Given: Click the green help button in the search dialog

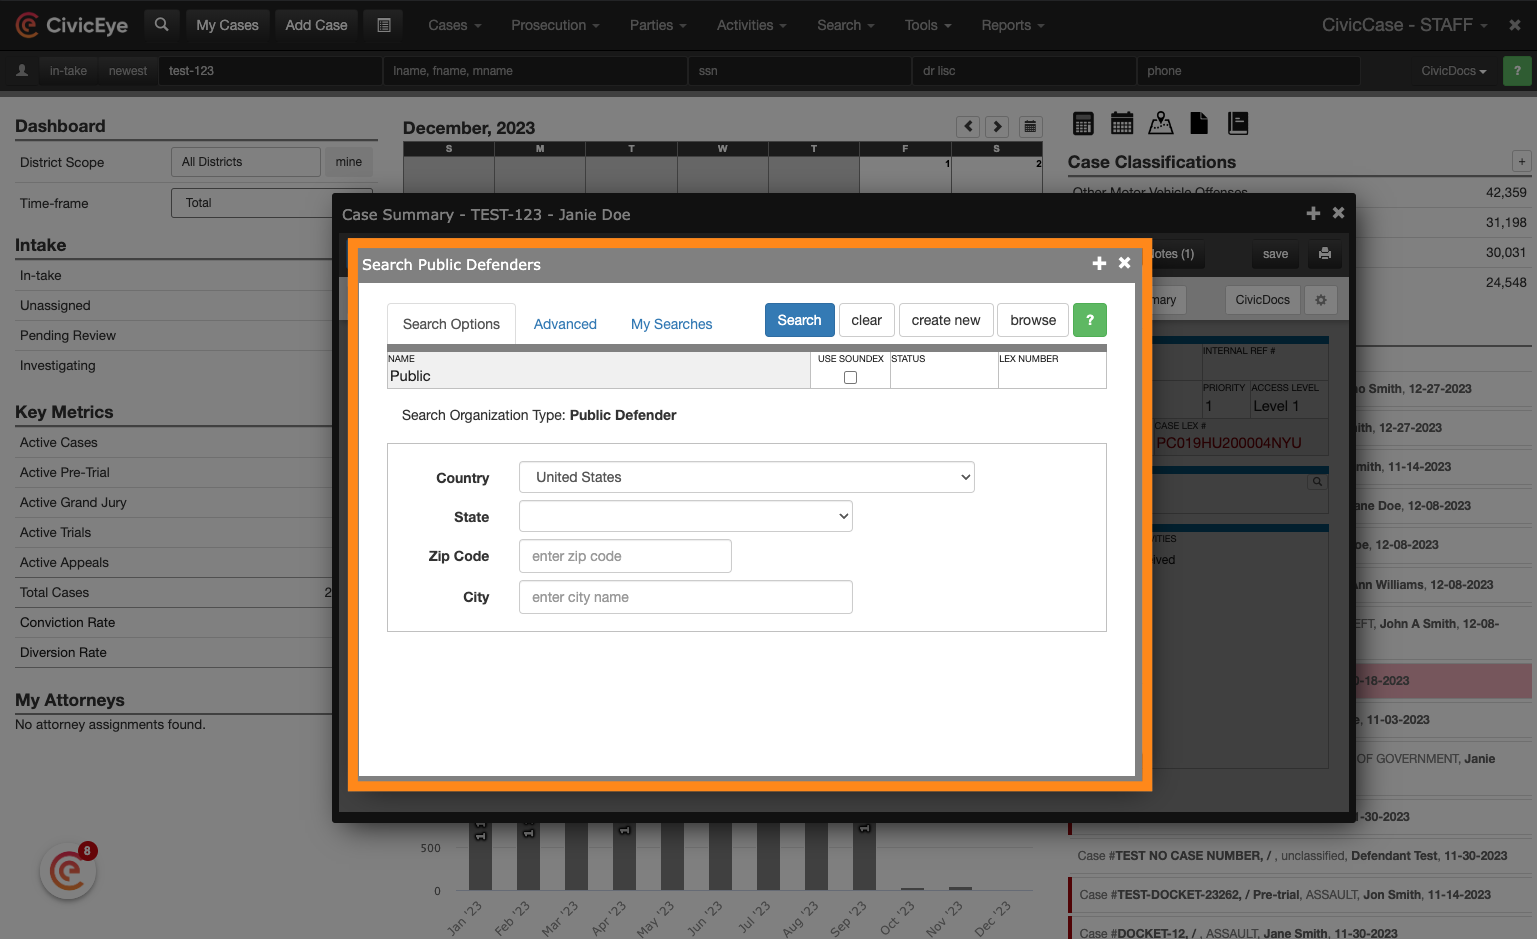Looking at the screenshot, I should (x=1090, y=320).
